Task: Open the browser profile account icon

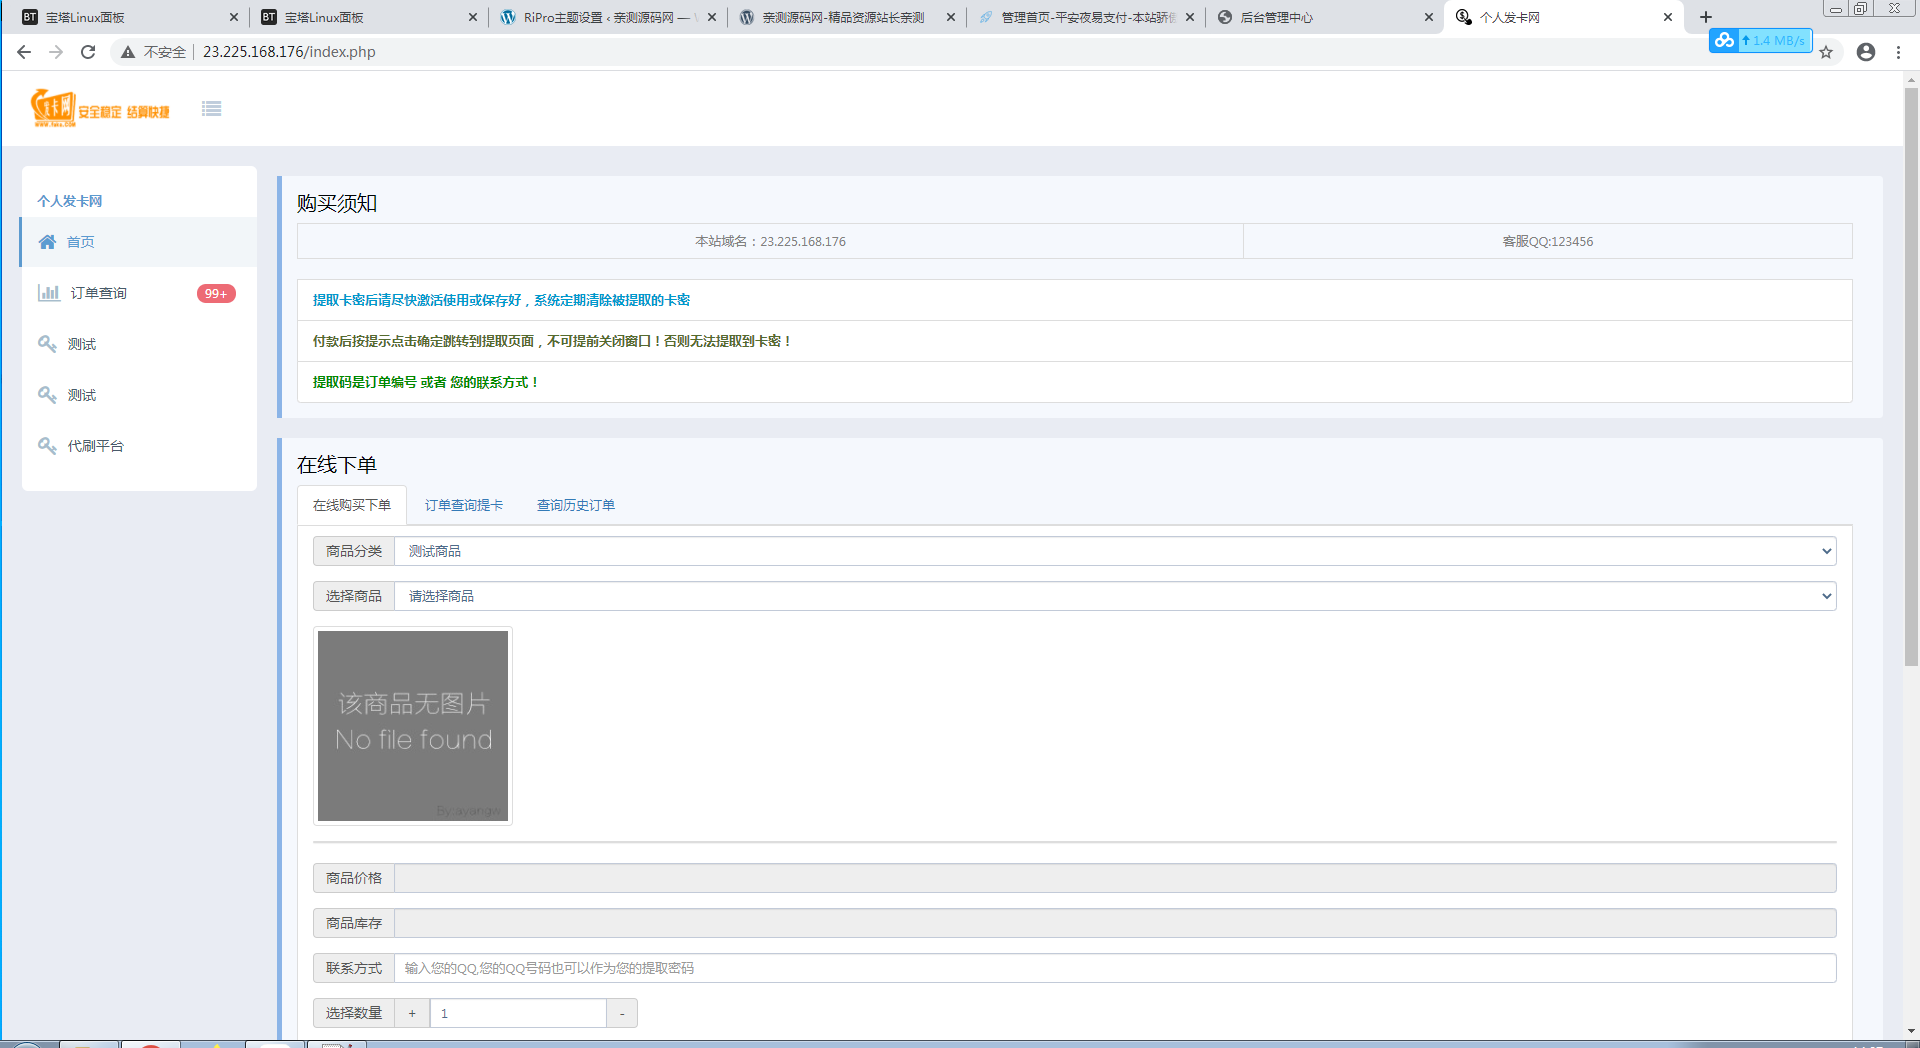Action: pyautogui.click(x=1866, y=52)
